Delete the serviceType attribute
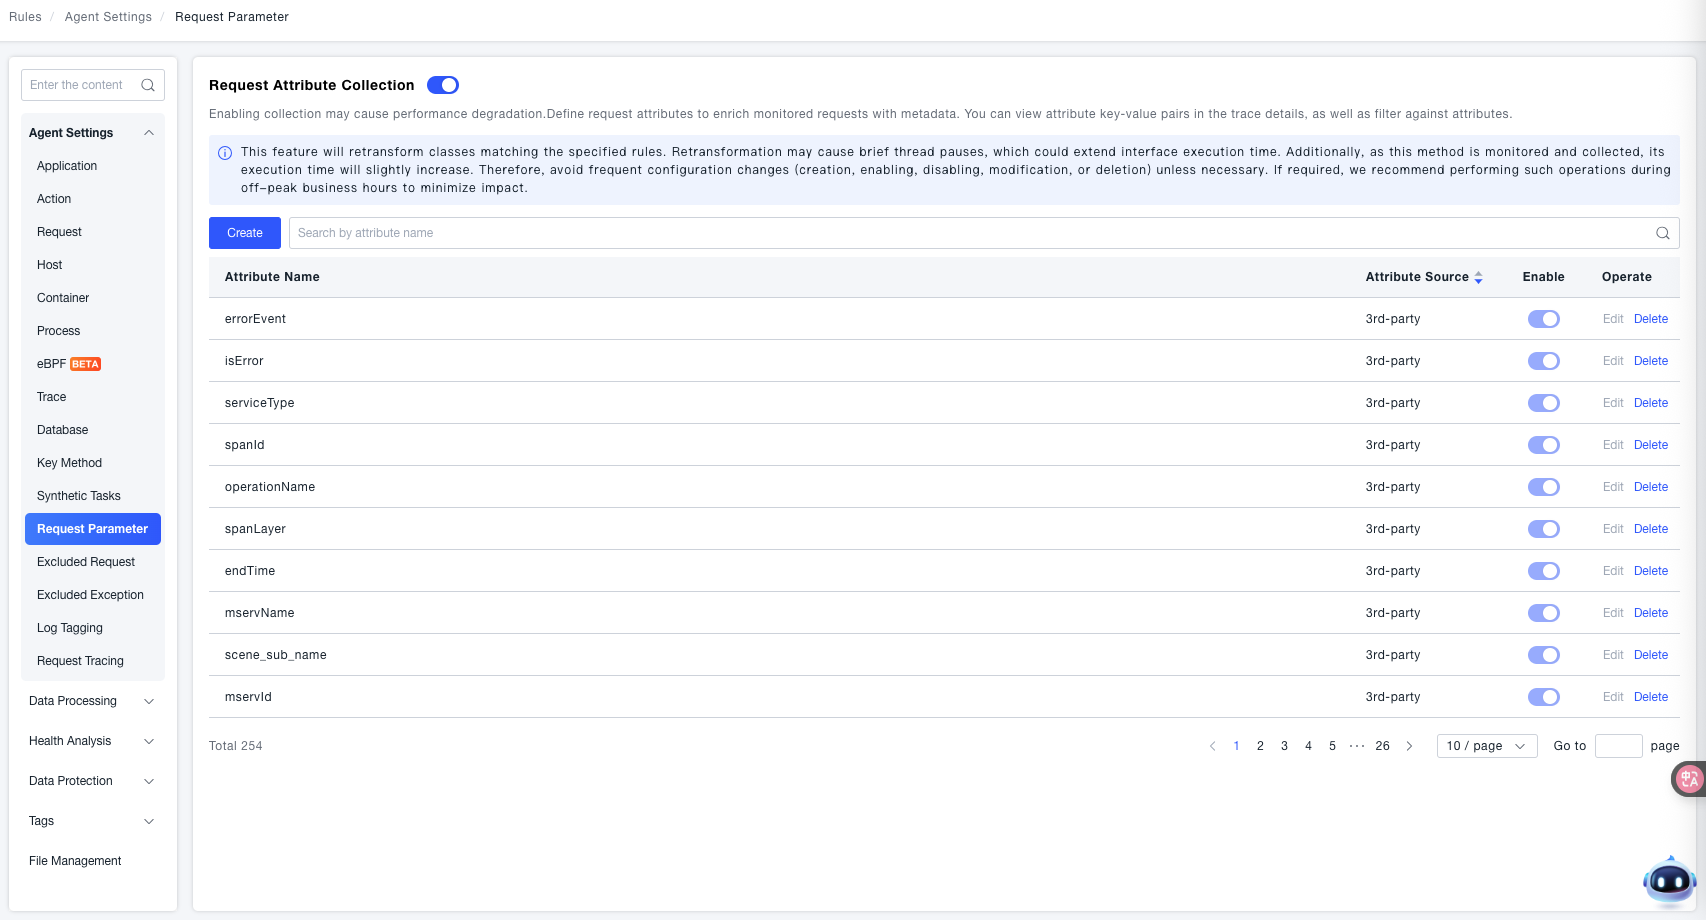Screen dimensions: 1706x920 pyautogui.click(x=1650, y=403)
